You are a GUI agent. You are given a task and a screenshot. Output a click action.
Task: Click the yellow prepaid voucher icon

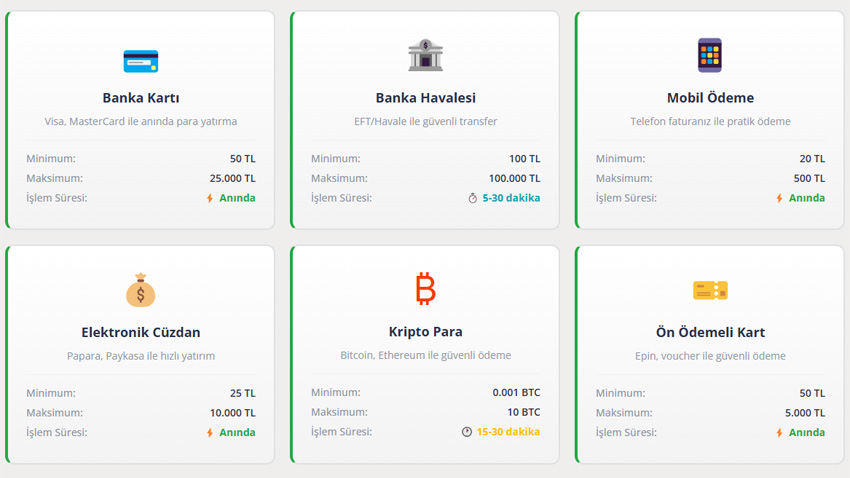pyautogui.click(x=710, y=290)
